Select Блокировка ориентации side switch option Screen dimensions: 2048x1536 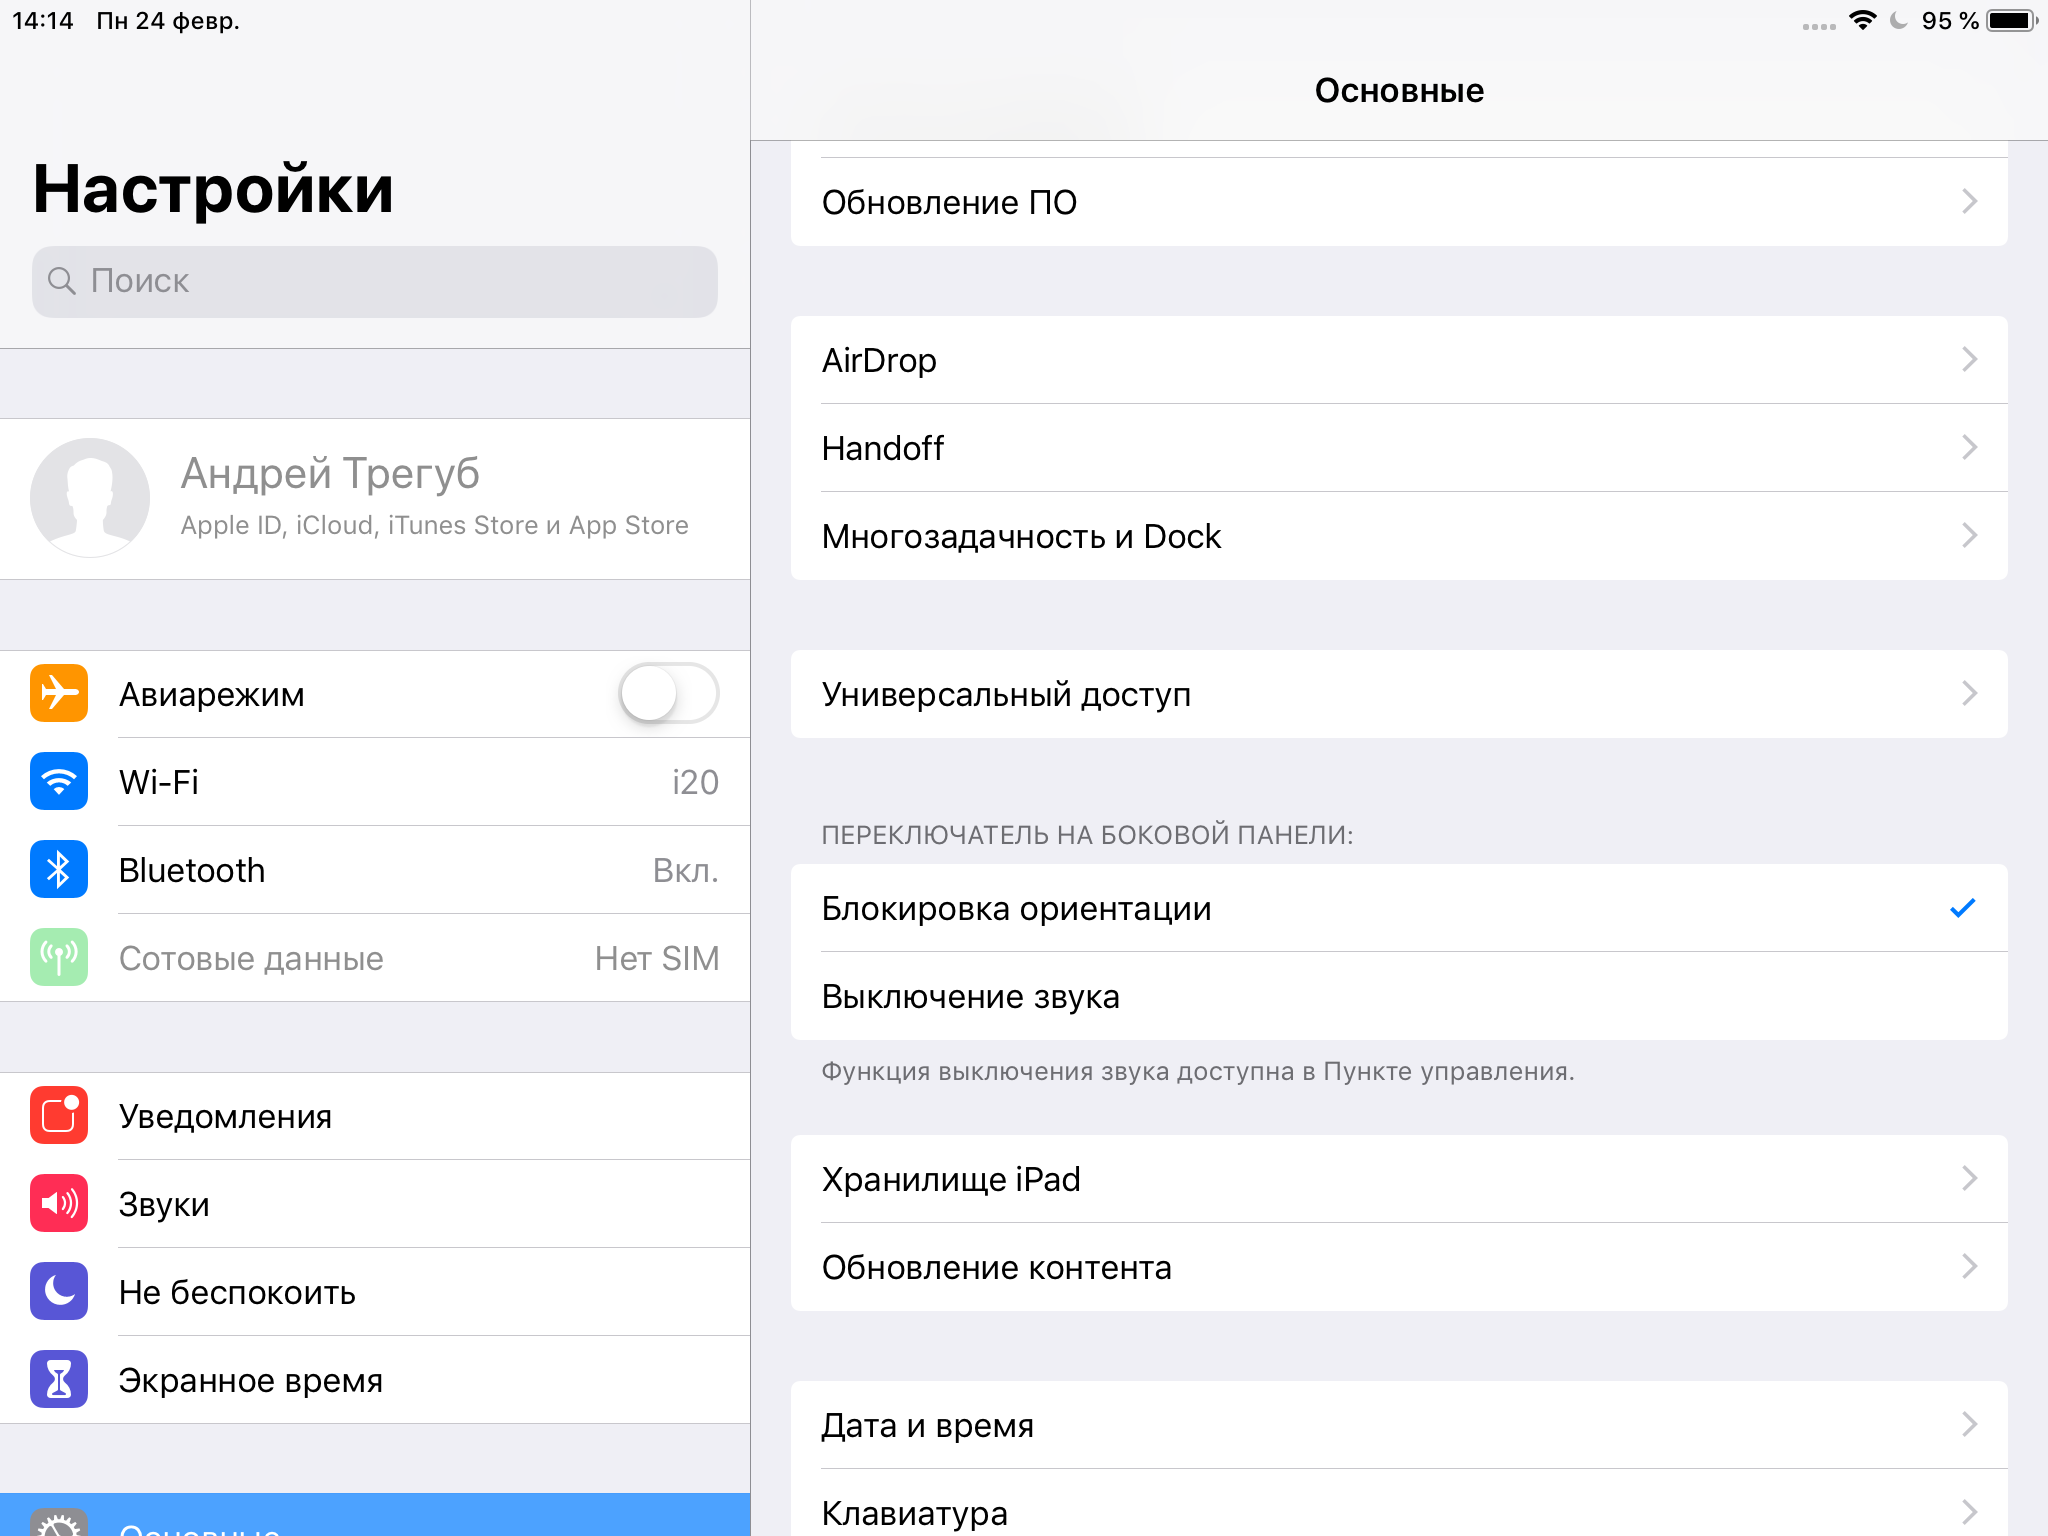point(1393,908)
